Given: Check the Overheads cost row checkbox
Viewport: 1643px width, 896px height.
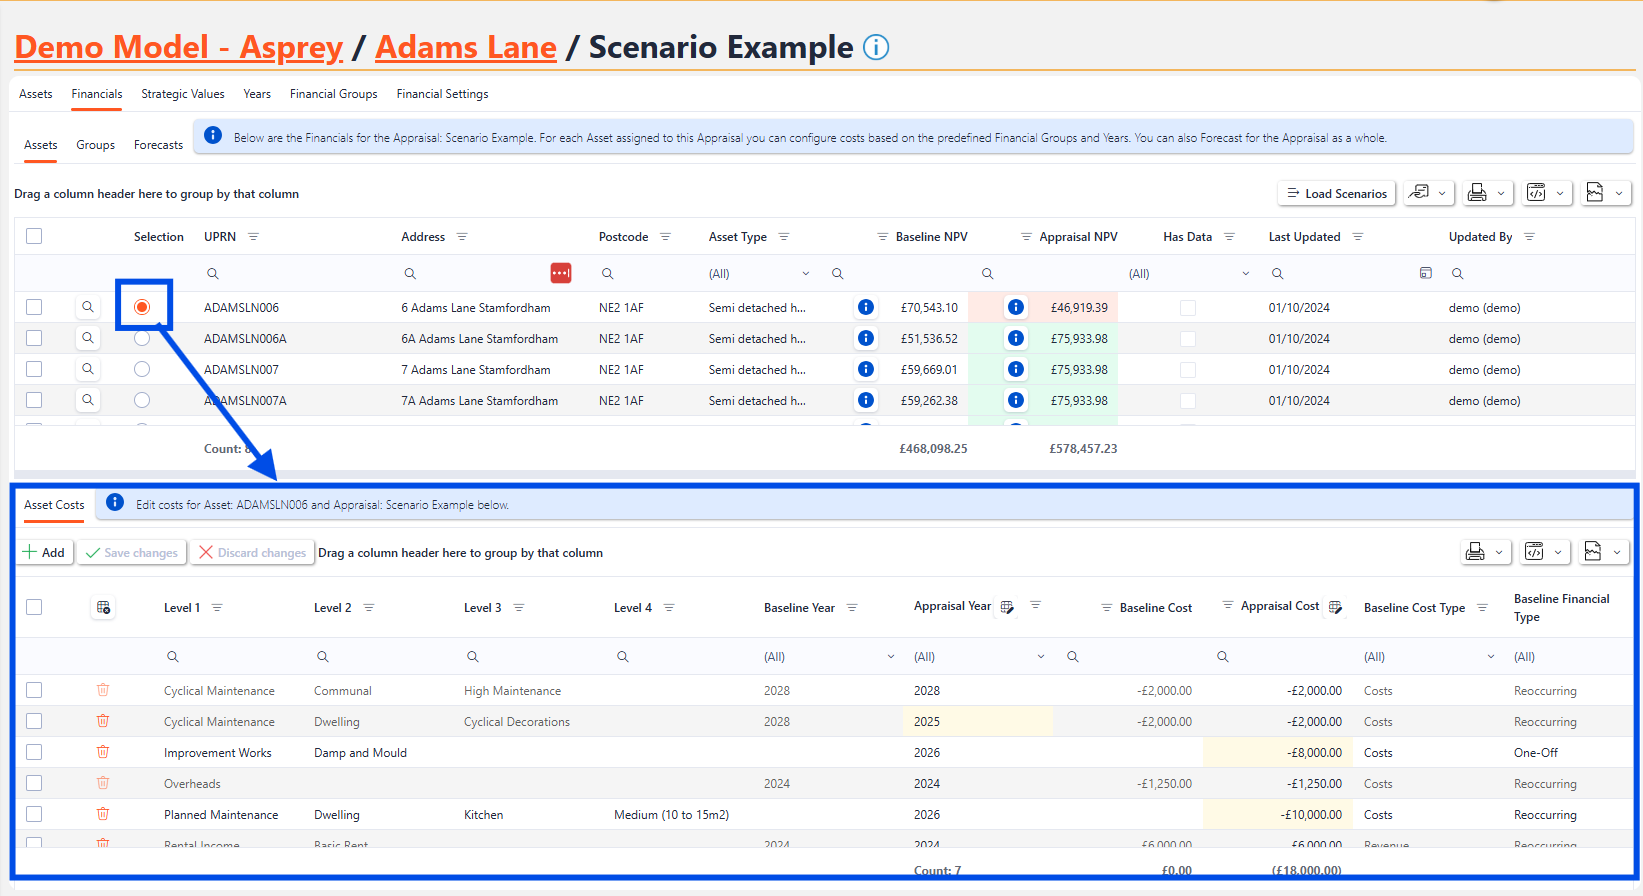Looking at the screenshot, I should tap(34, 784).
